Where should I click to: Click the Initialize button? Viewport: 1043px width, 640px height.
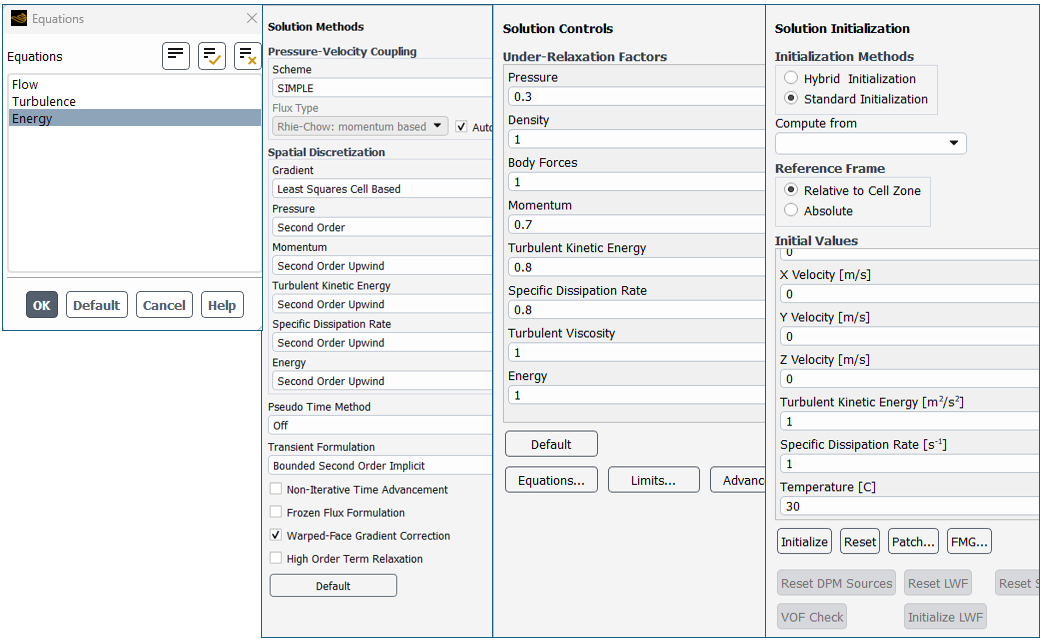804,542
